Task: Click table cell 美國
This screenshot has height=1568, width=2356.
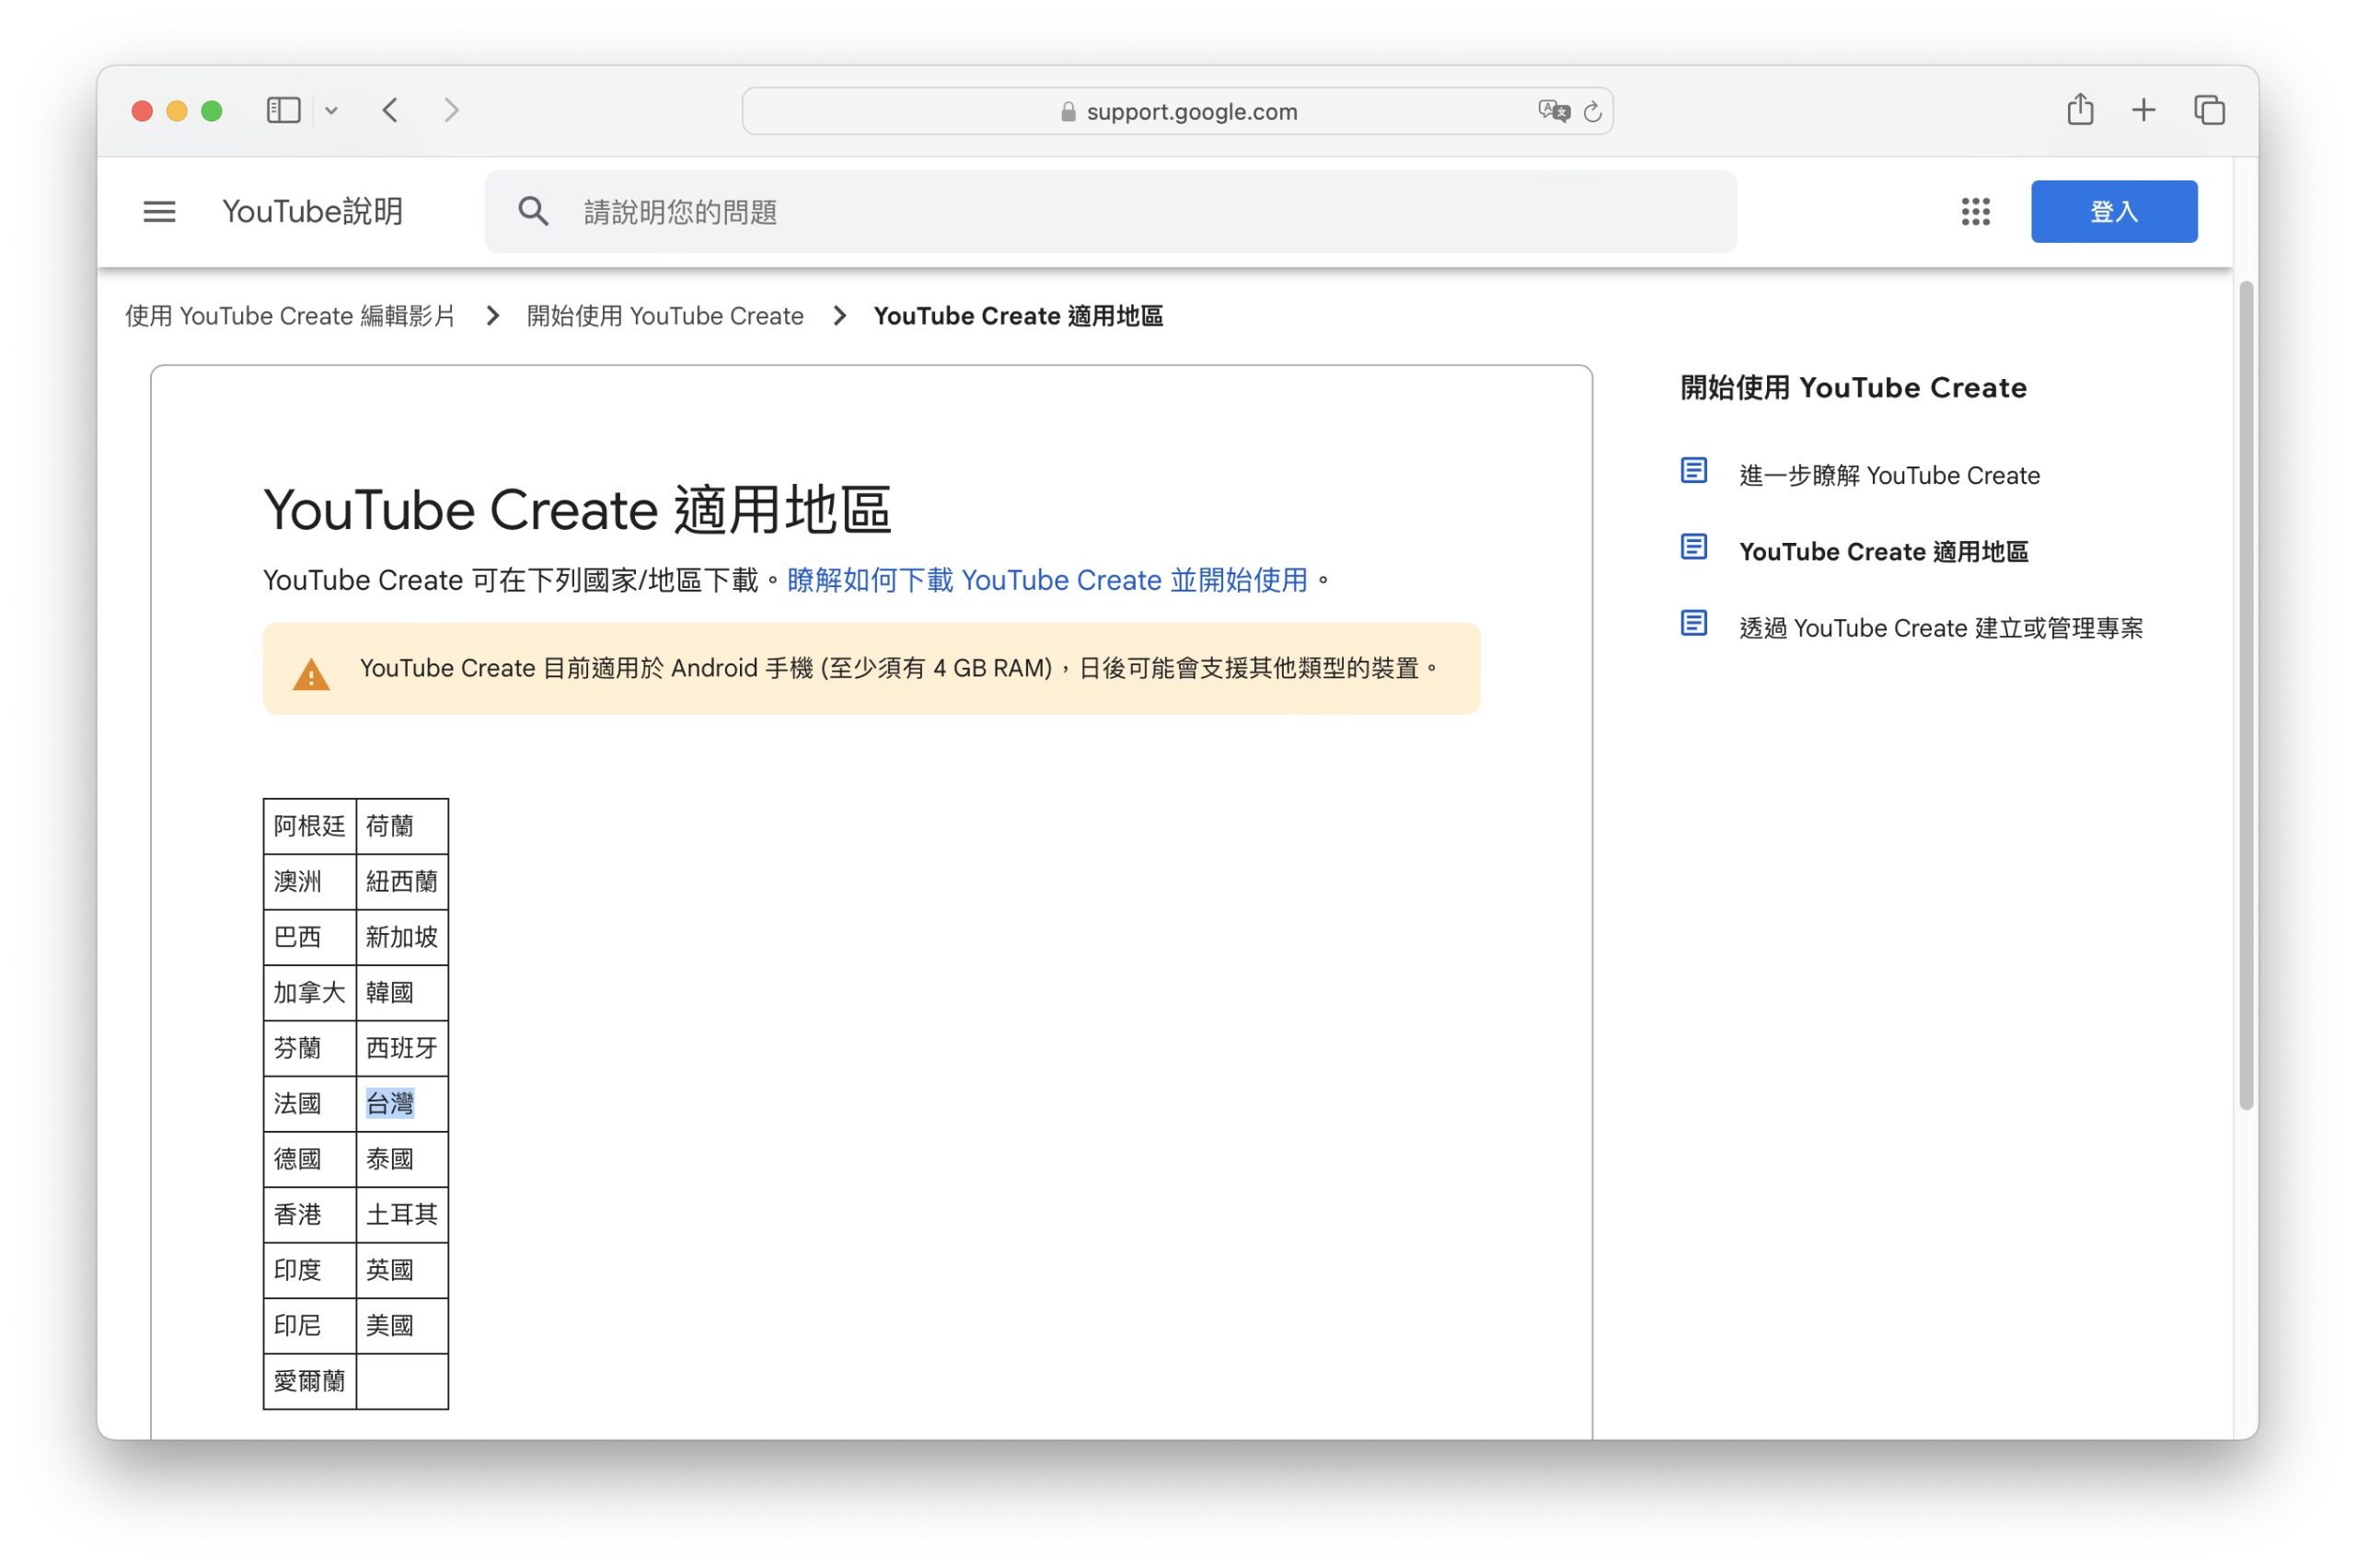Action: 402,1326
